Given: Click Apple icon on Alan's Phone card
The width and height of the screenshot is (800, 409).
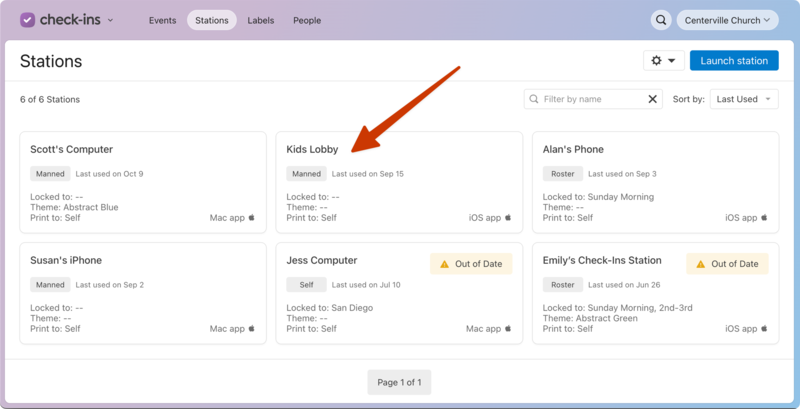Looking at the screenshot, I should point(764,217).
